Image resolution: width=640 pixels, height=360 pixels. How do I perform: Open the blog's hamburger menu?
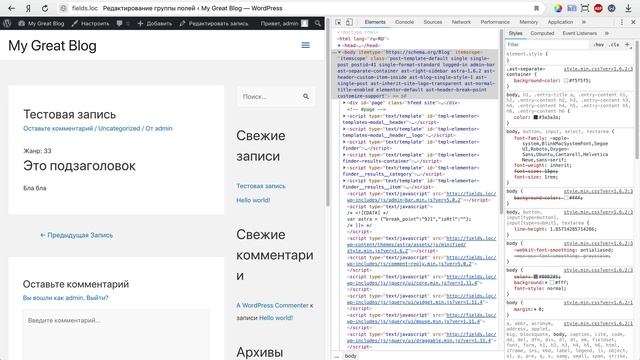coord(305,45)
